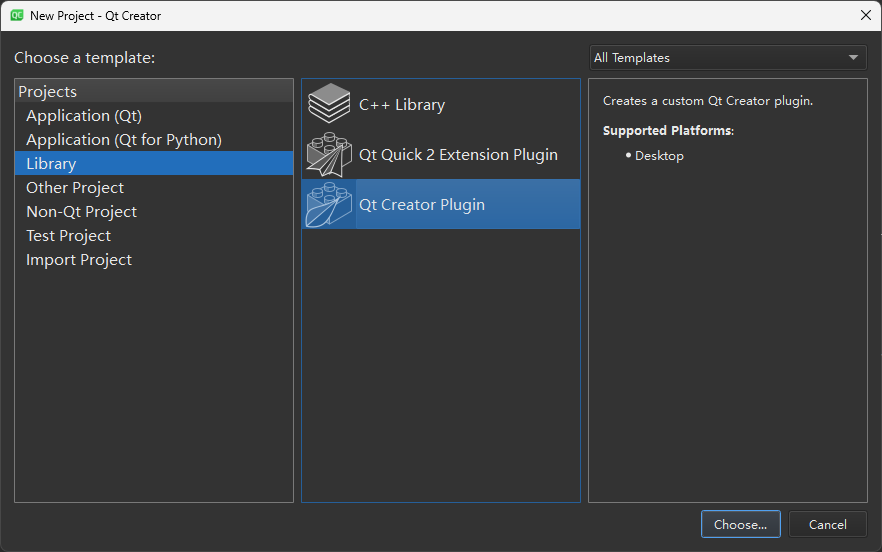
Task: Click the Supported Platforms heading
Action: (x=668, y=131)
